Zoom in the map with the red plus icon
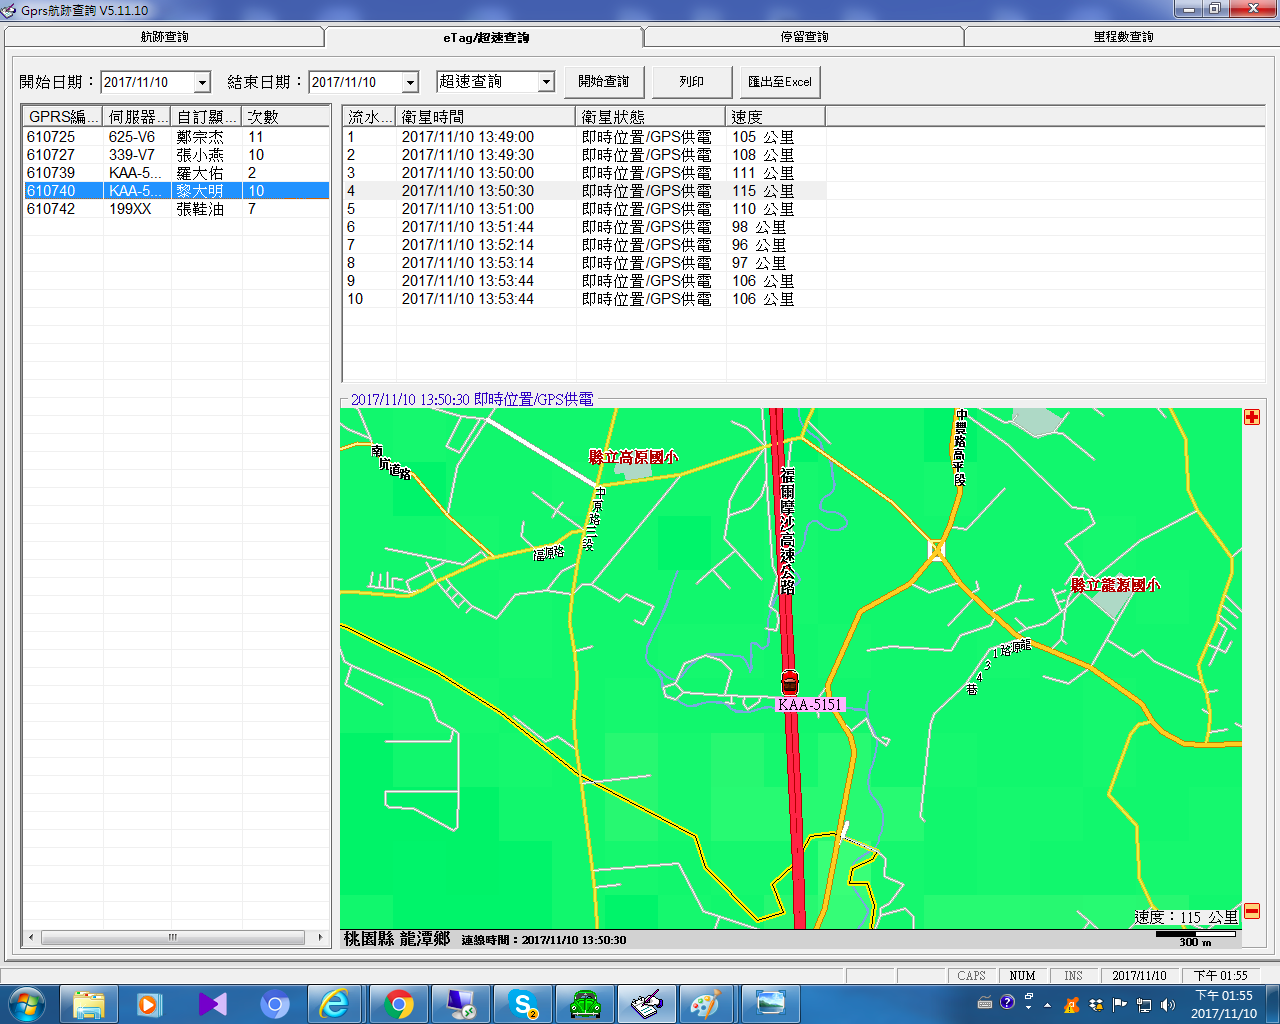 1252,417
